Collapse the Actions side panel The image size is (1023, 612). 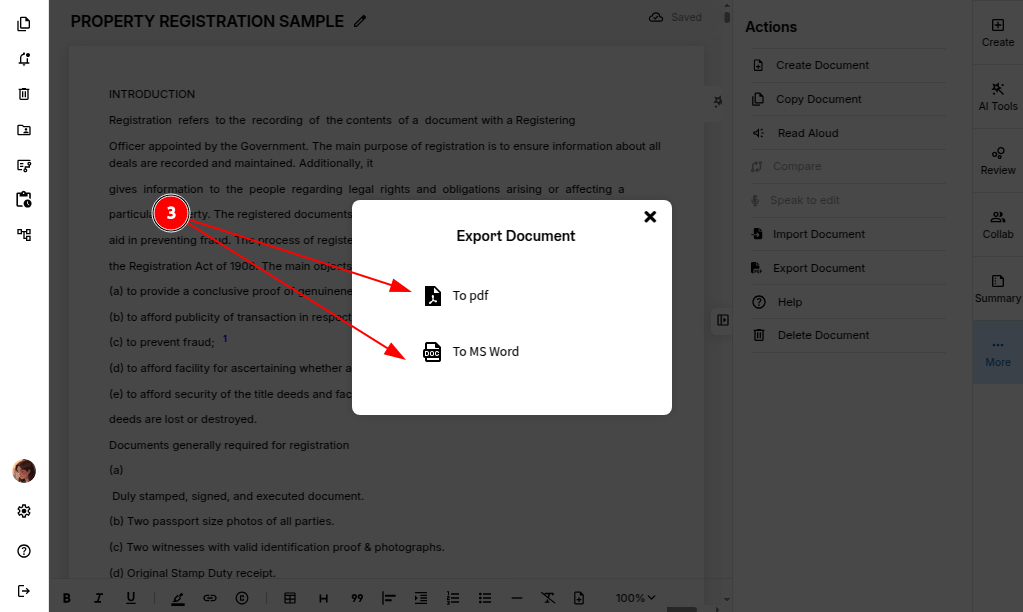point(723,320)
